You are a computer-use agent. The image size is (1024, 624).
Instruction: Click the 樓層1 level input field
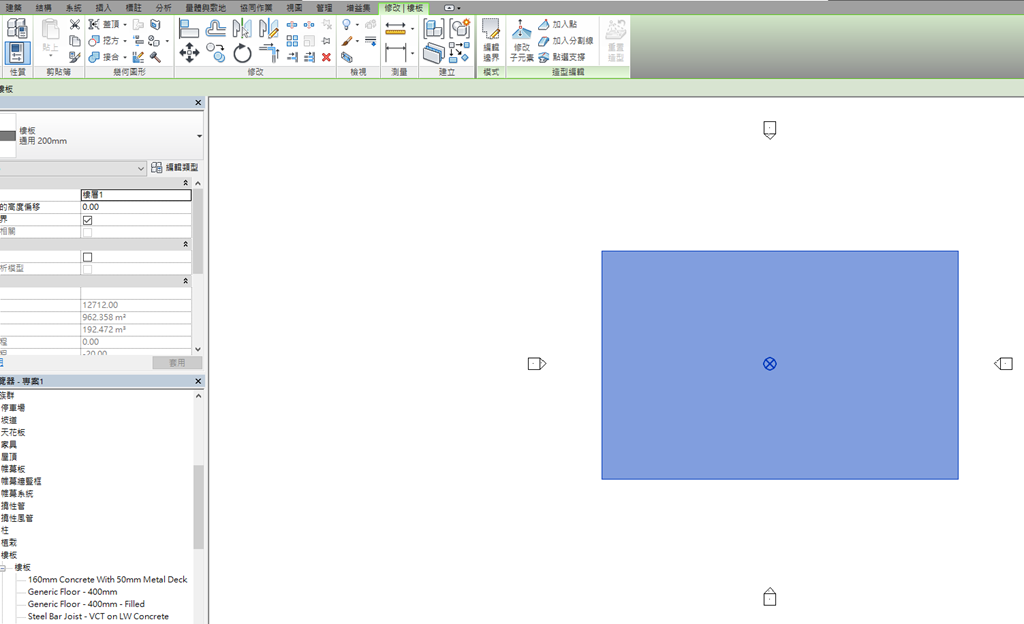(x=136, y=195)
